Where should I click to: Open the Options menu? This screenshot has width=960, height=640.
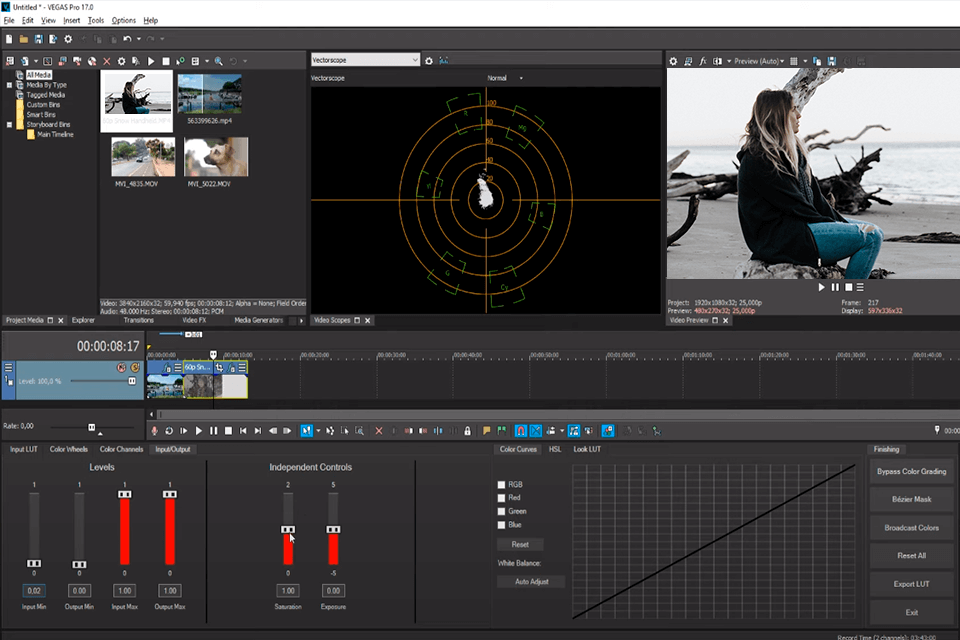tap(124, 20)
